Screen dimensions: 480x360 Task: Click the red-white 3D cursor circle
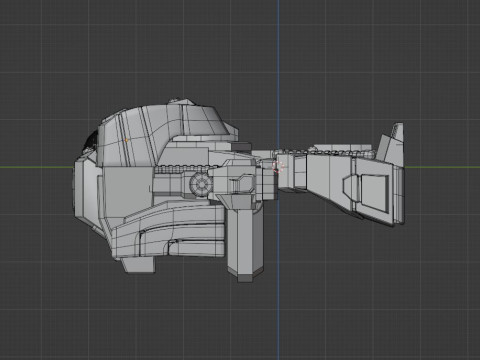pyautogui.click(x=278, y=167)
